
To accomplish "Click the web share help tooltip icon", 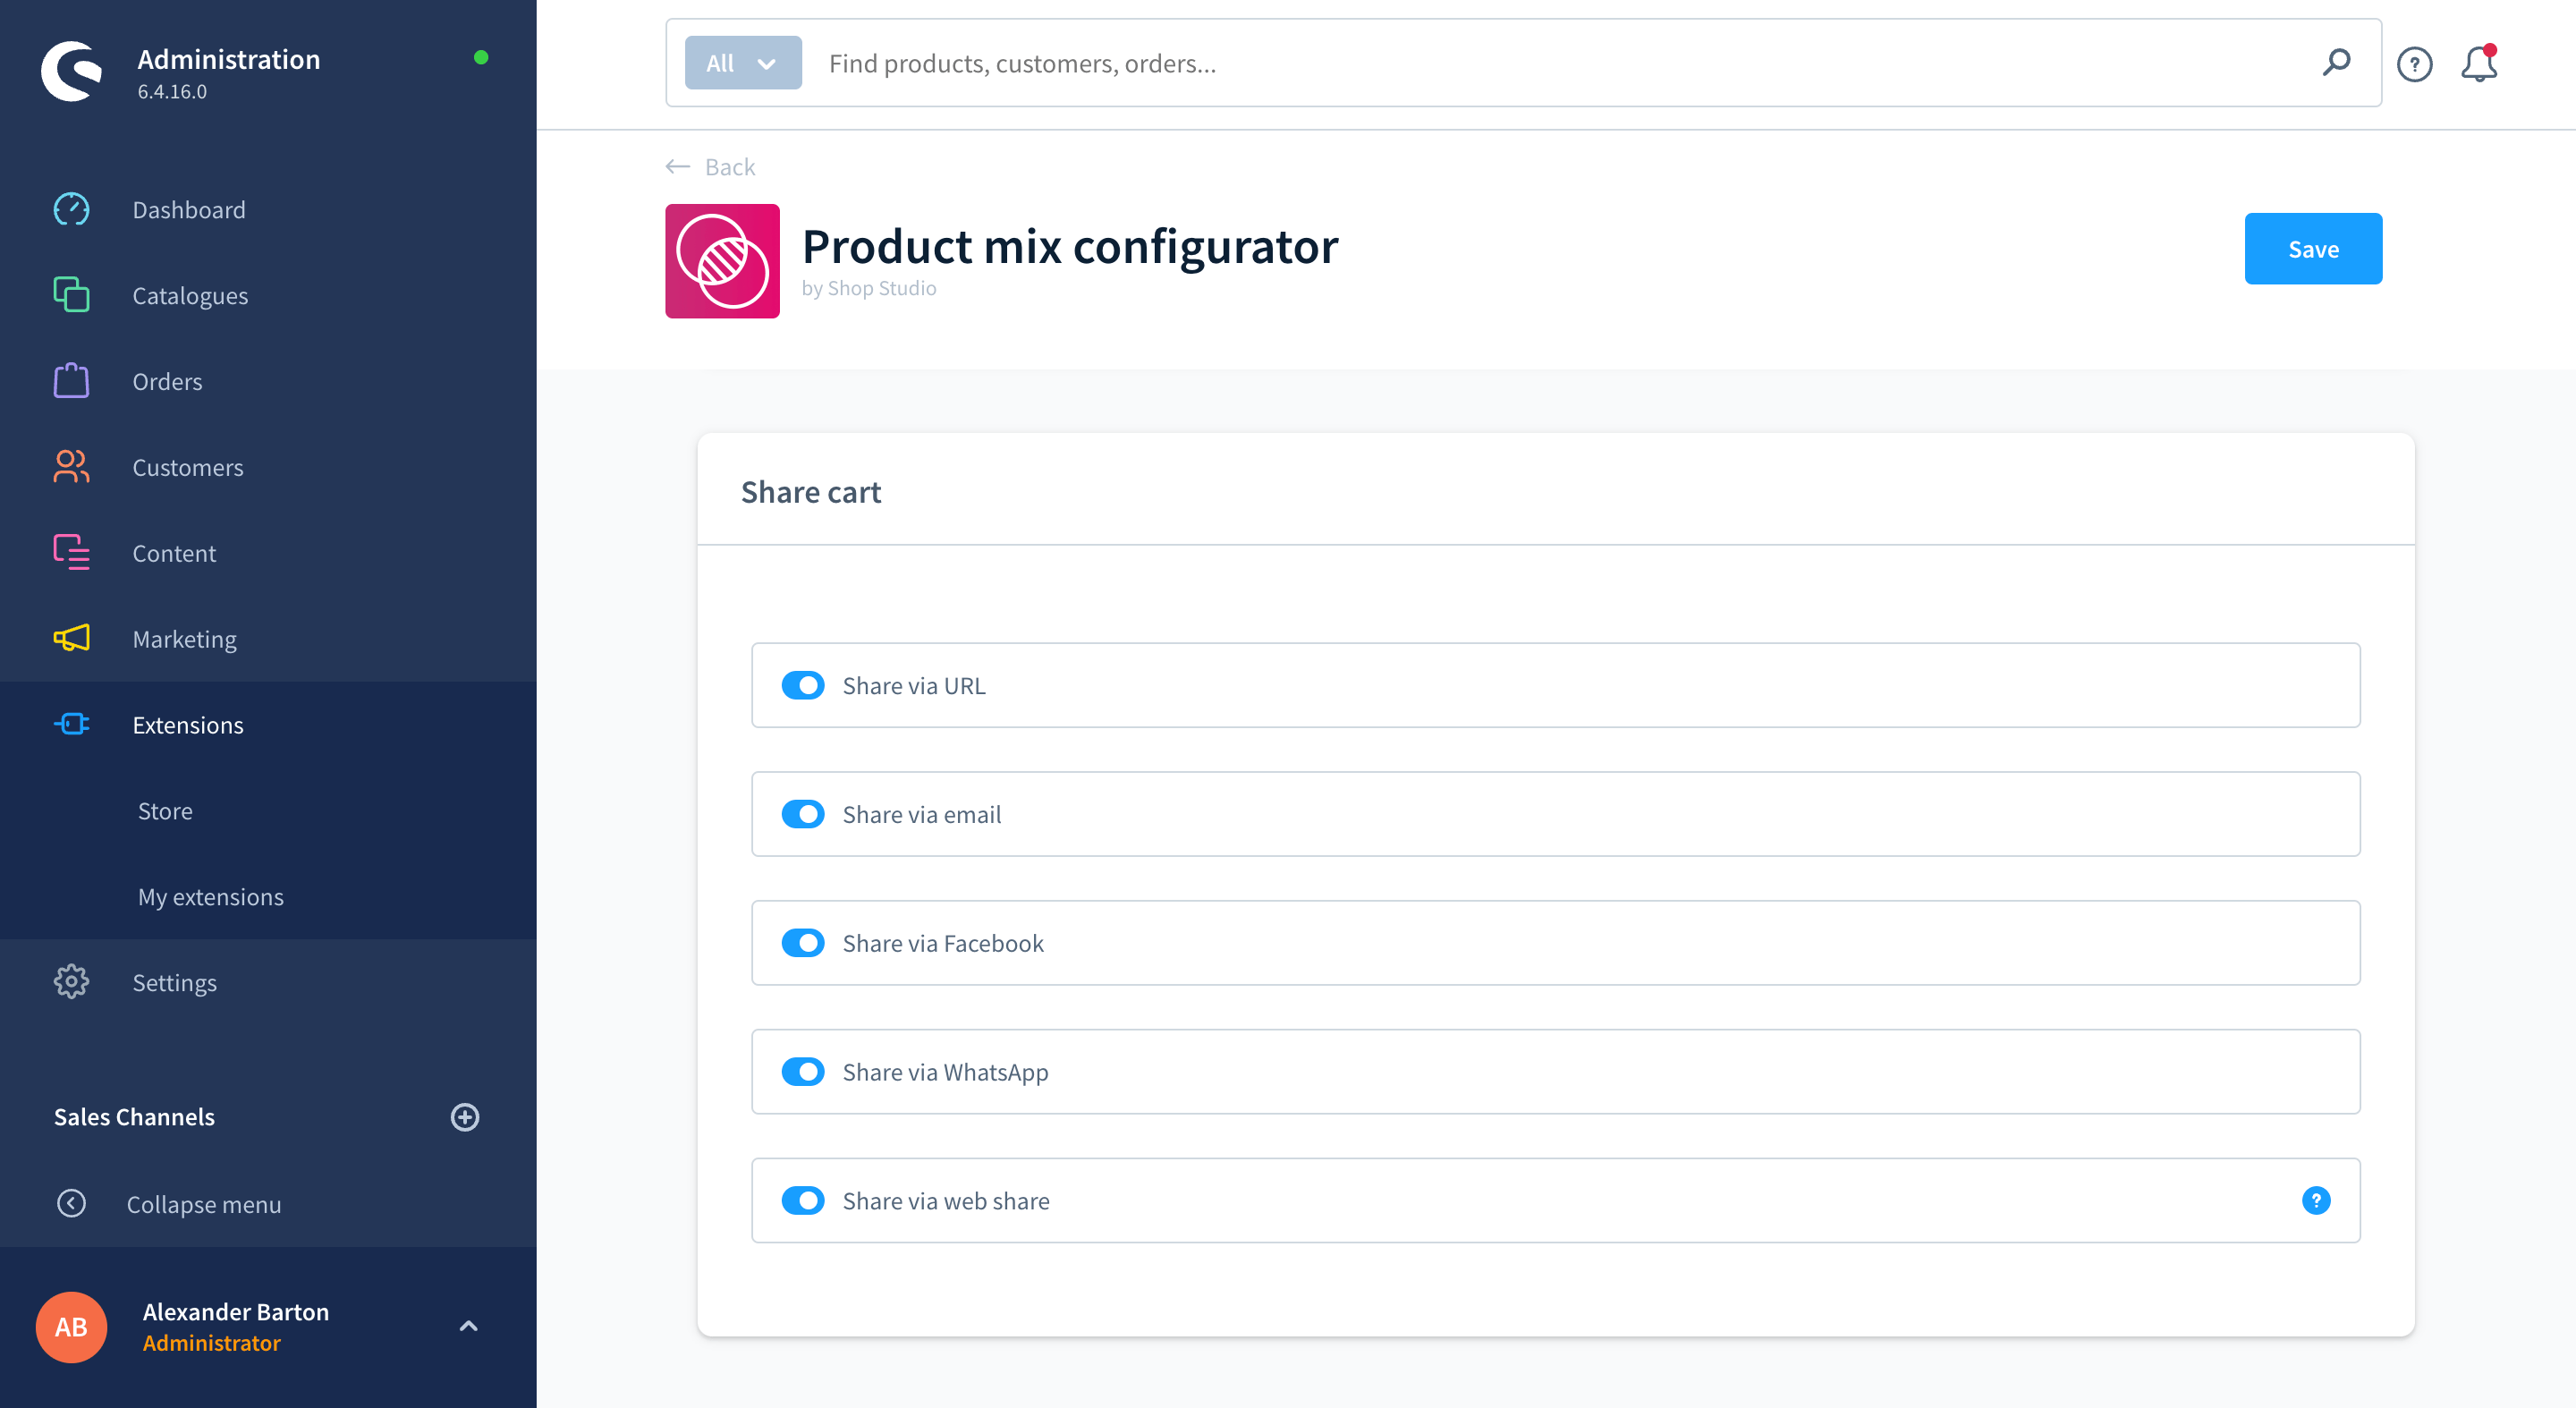I will (2315, 1200).
